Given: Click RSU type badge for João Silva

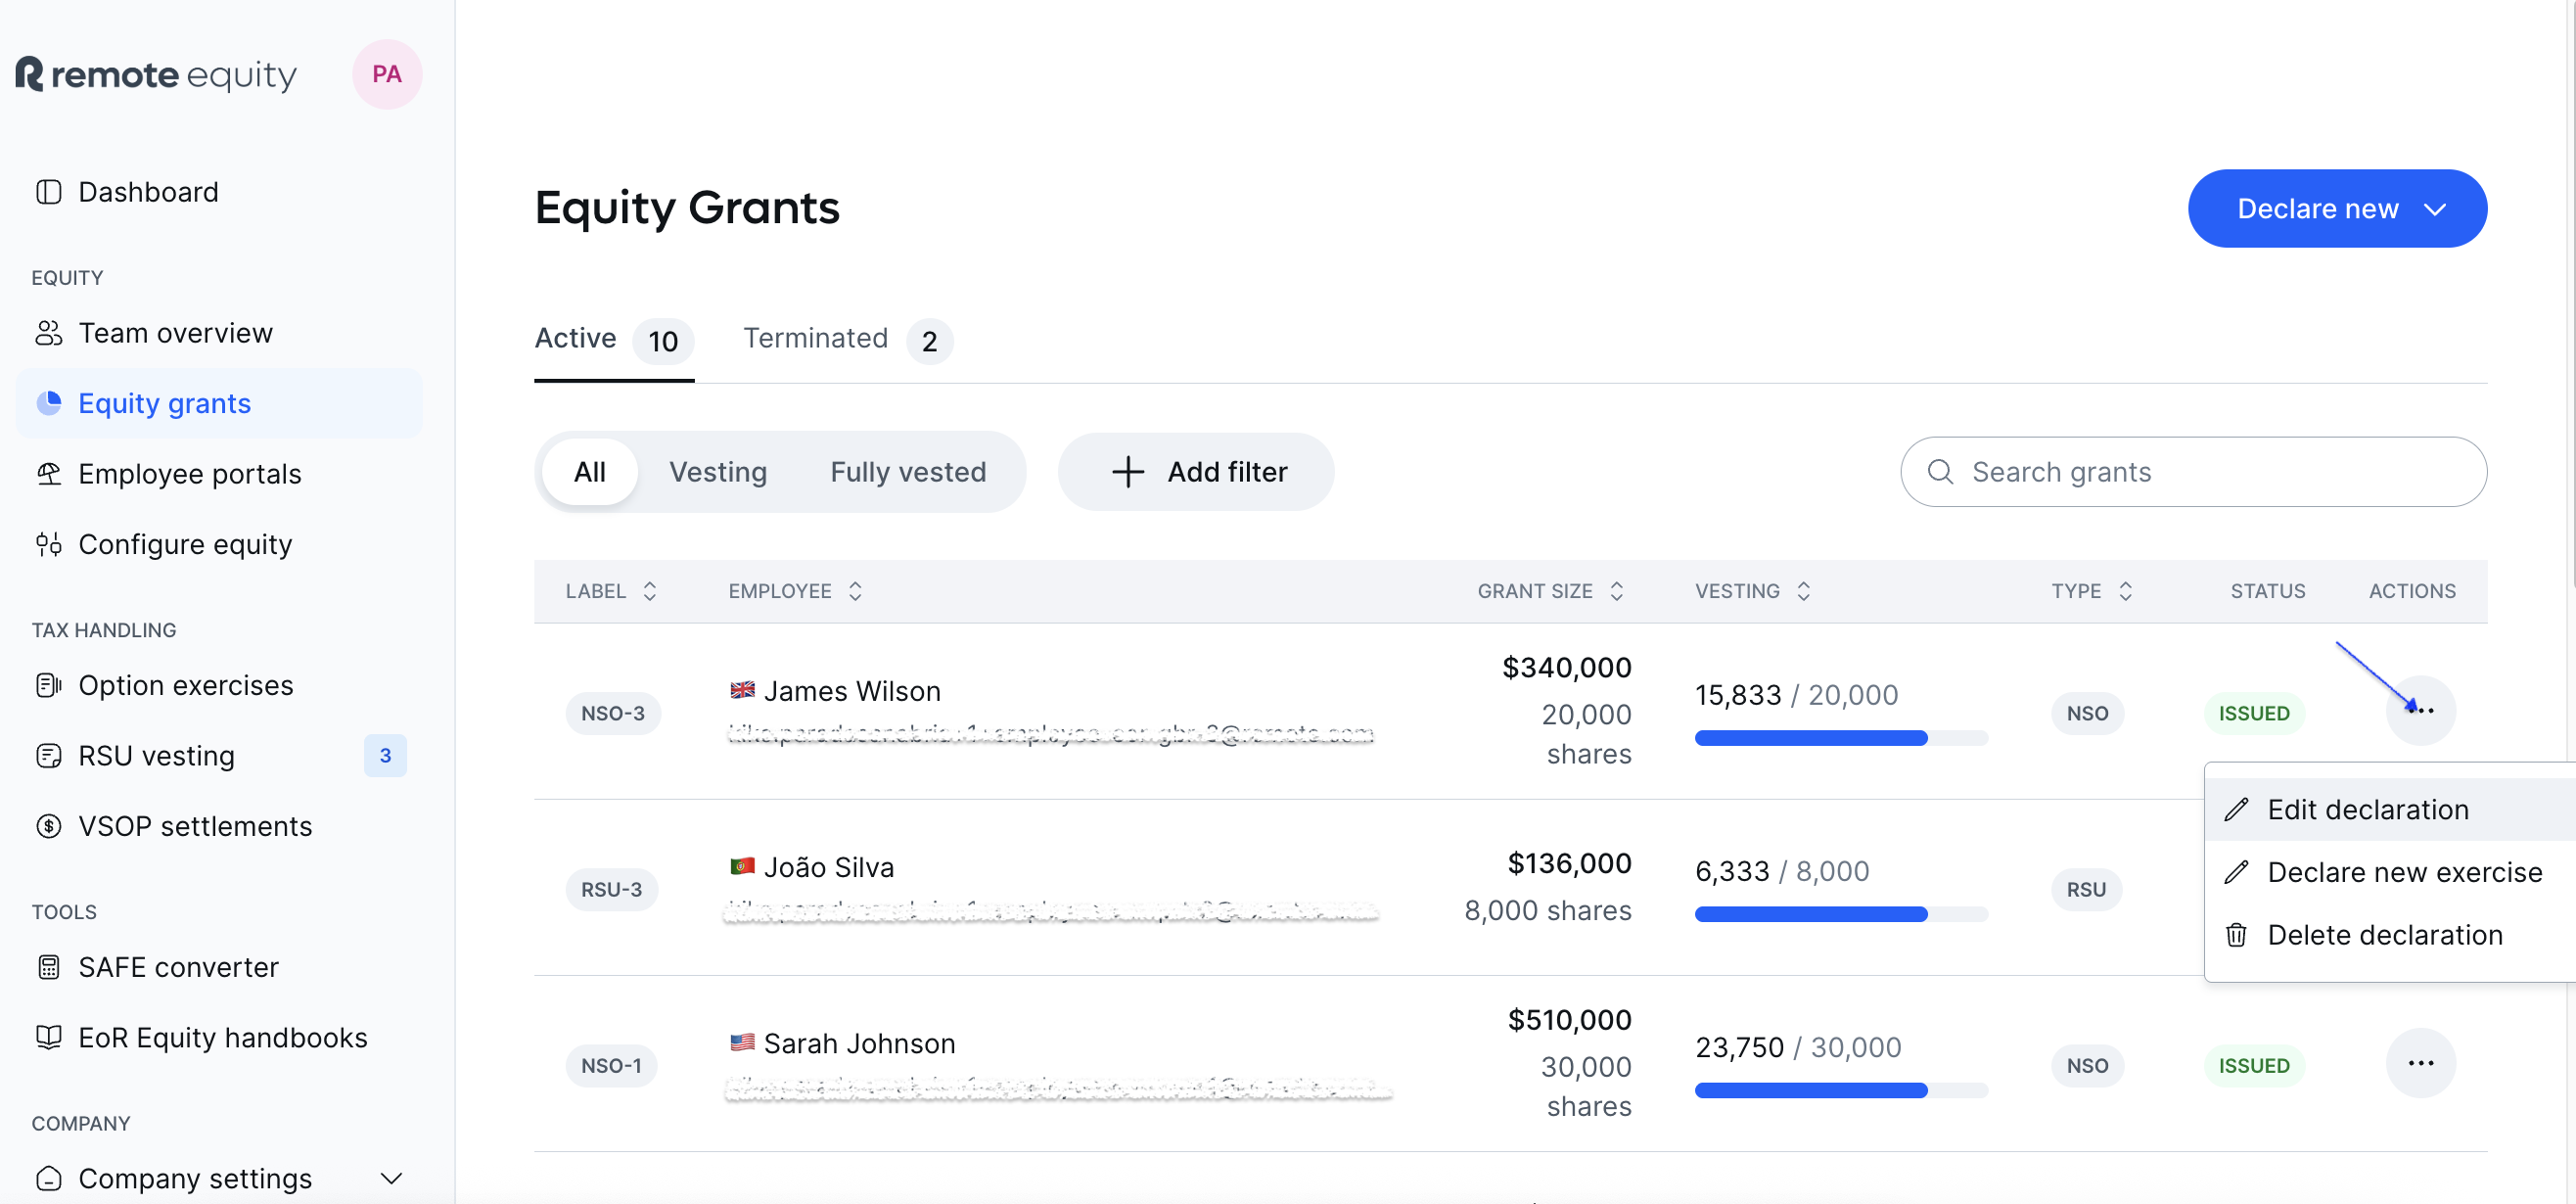Looking at the screenshot, I should (2086, 889).
